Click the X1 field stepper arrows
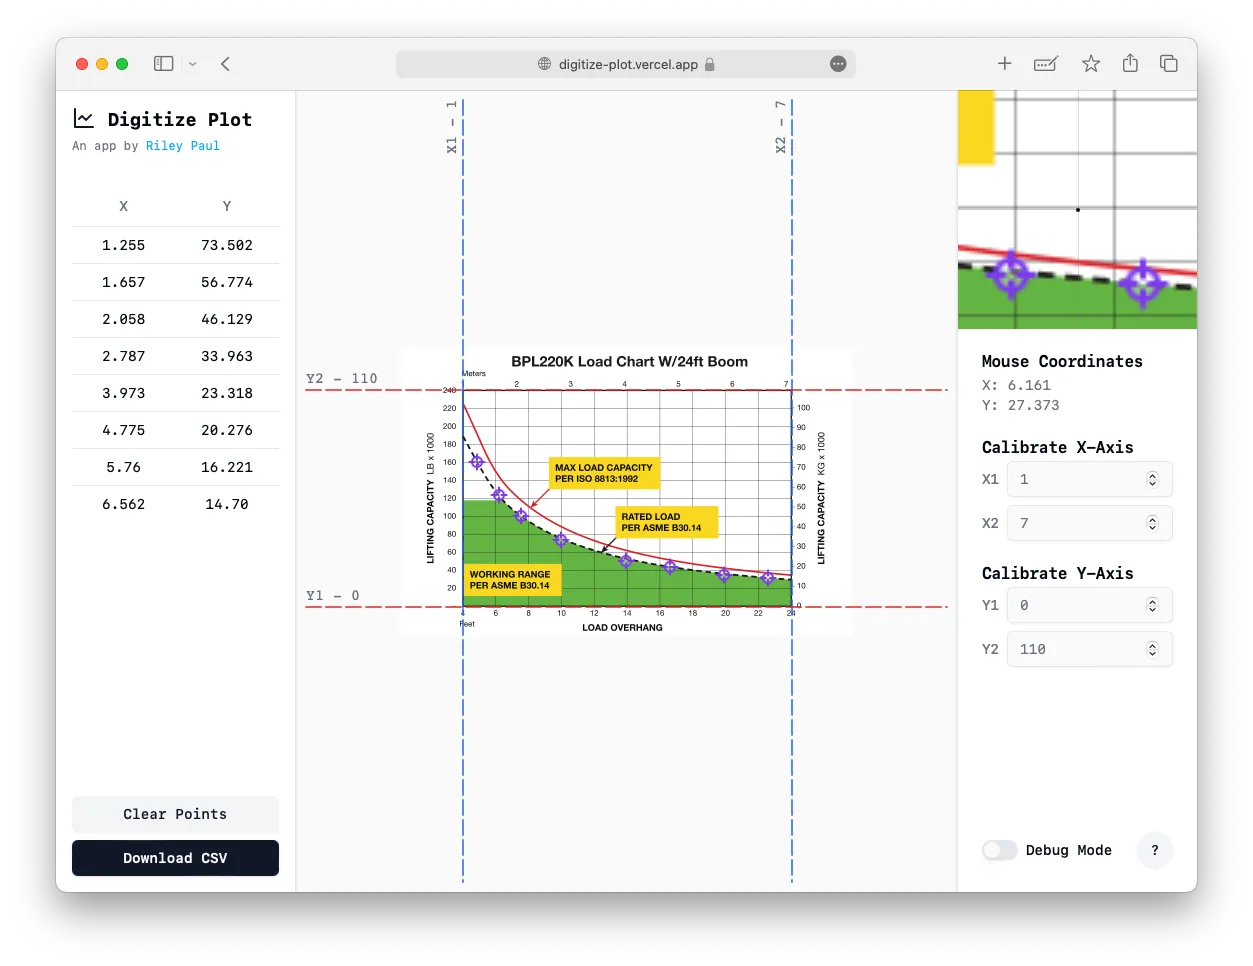Screen dimensions: 1253x966 click(x=1152, y=480)
